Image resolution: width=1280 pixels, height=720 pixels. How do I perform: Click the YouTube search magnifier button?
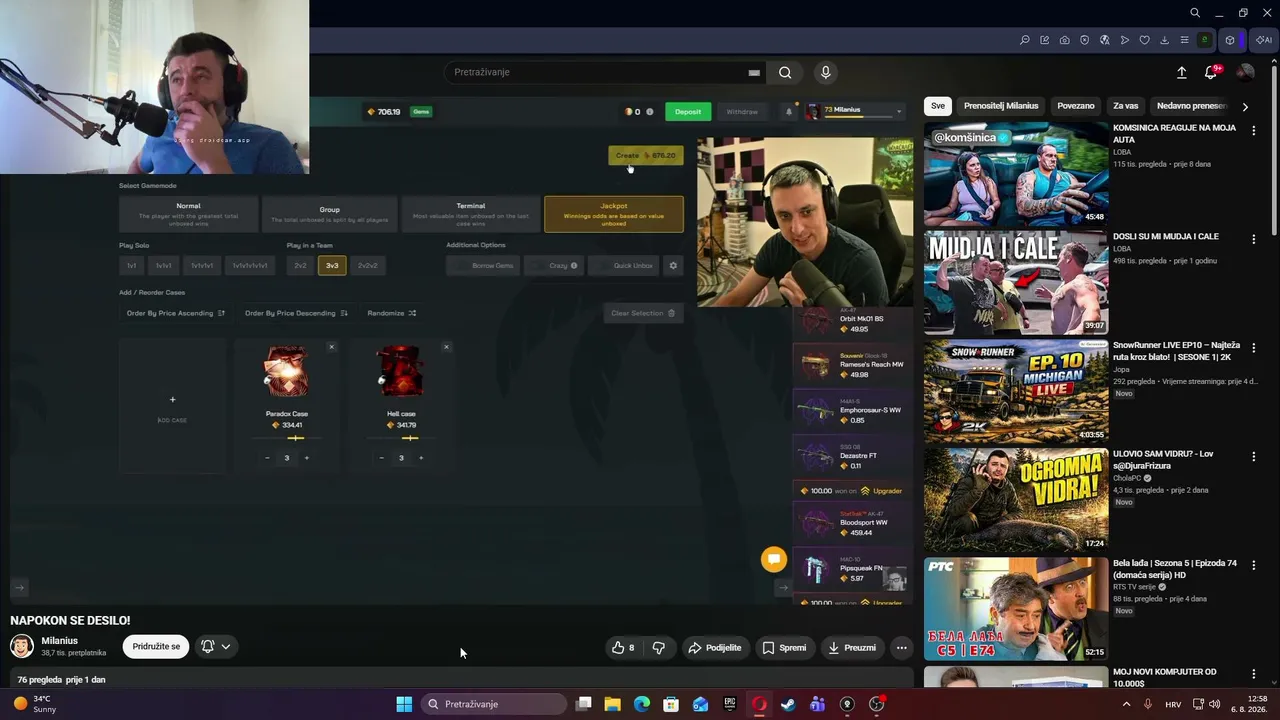785,72
